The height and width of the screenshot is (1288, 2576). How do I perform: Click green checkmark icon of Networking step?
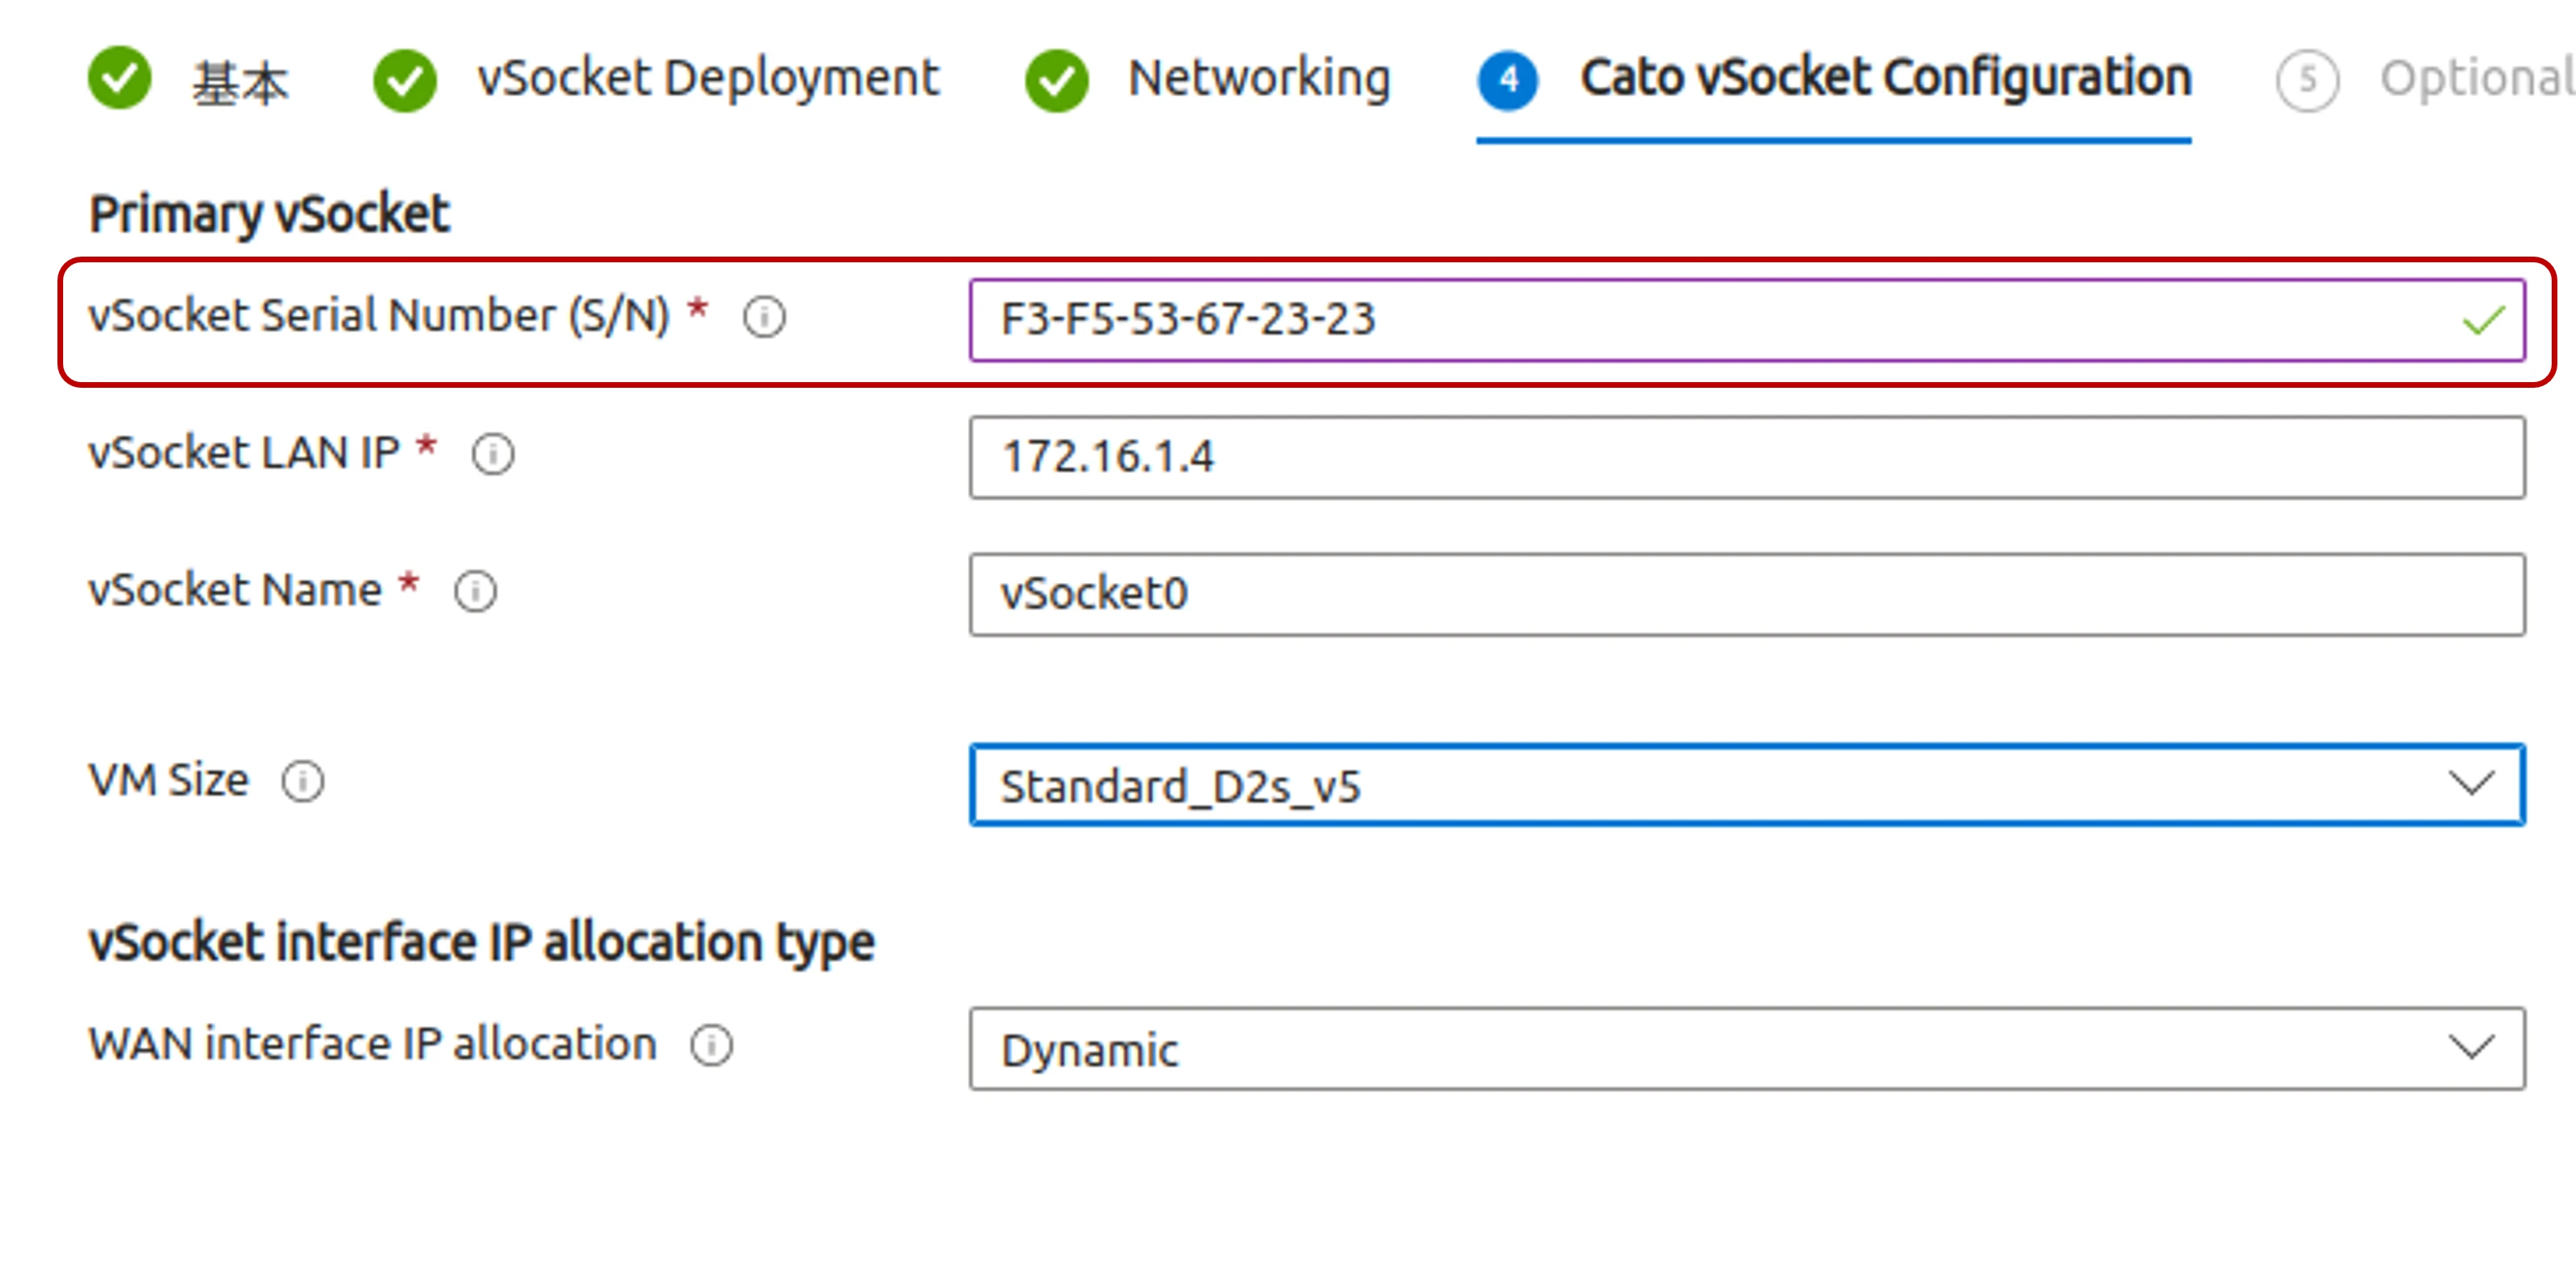pos(1056,79)
